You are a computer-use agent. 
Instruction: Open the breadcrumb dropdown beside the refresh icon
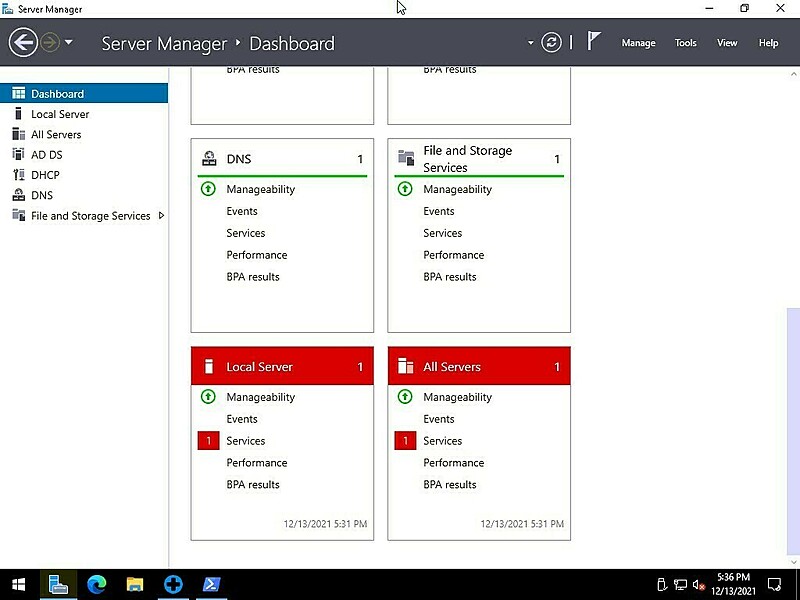[x=531, y=43]
